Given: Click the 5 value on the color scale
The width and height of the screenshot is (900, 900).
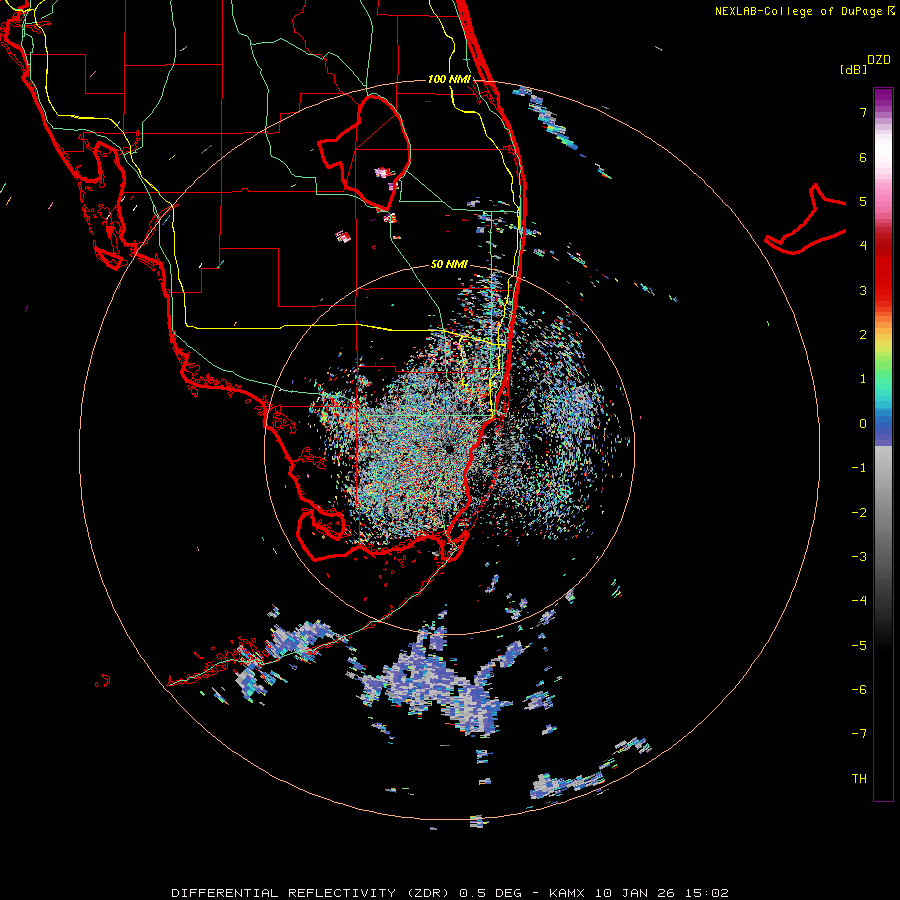Looking at the screenshot, I should (863, 201).
